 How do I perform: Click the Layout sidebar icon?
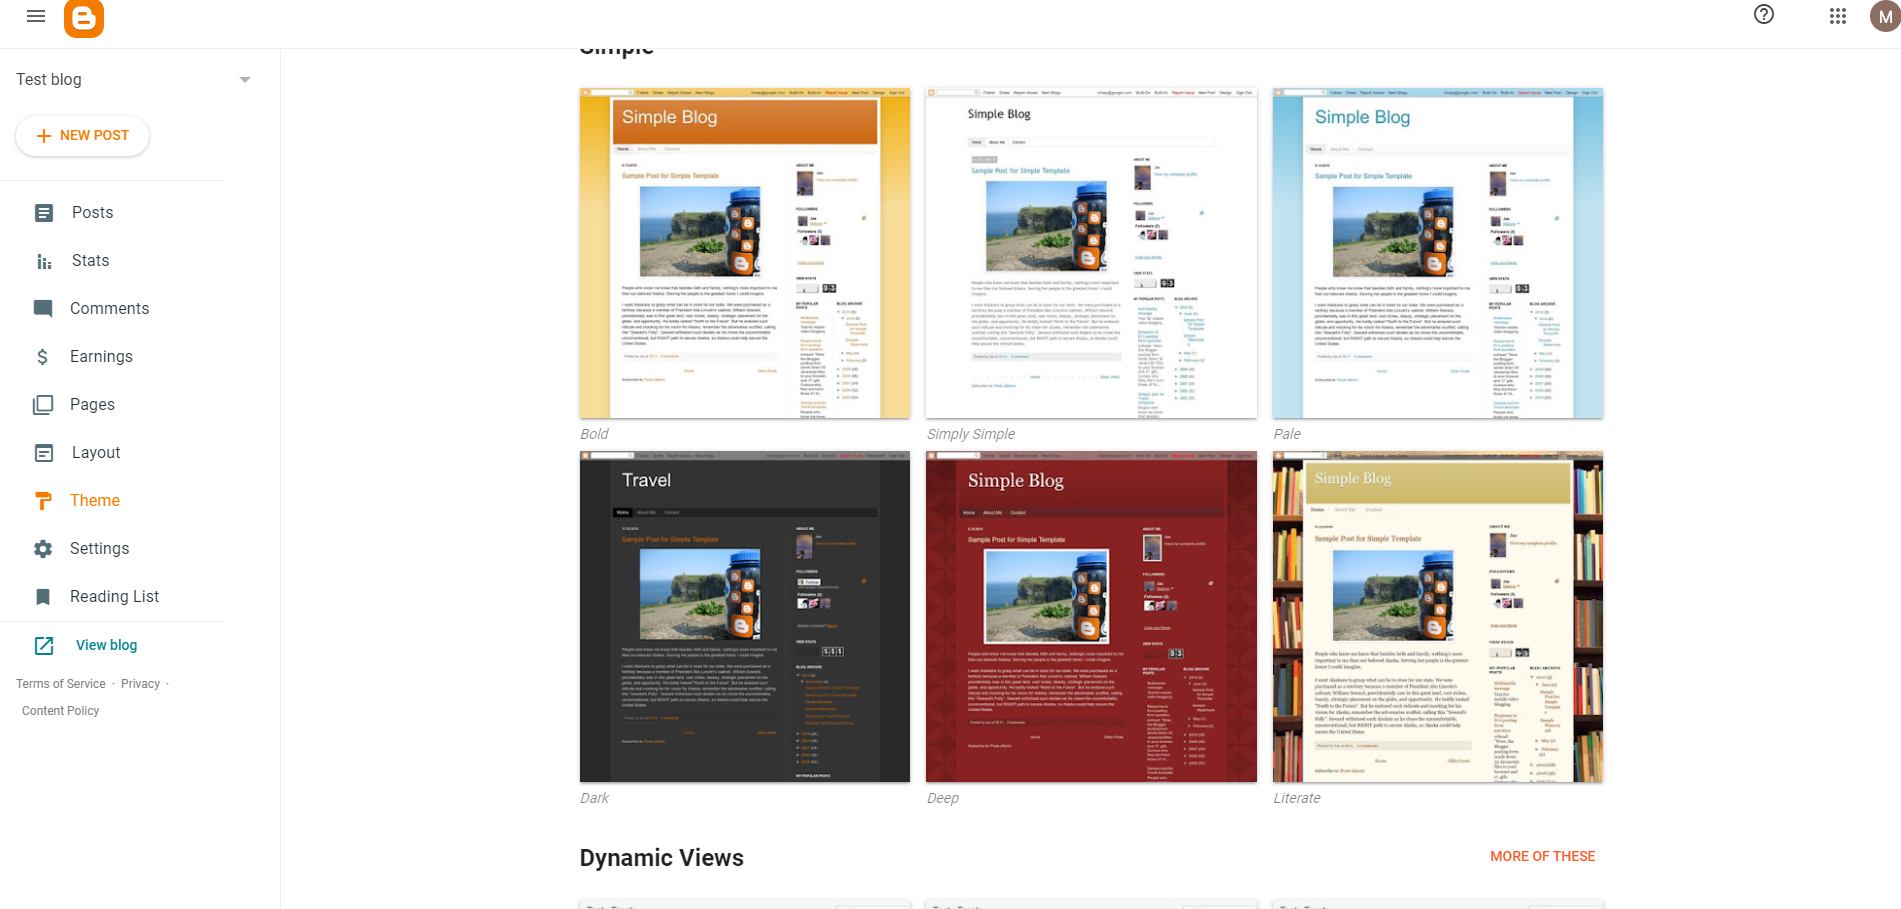(x=44, y=453)
